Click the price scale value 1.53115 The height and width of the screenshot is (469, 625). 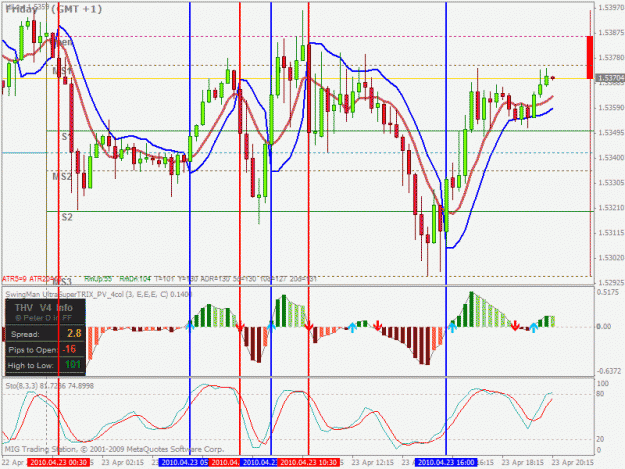[x=610, y=233]
